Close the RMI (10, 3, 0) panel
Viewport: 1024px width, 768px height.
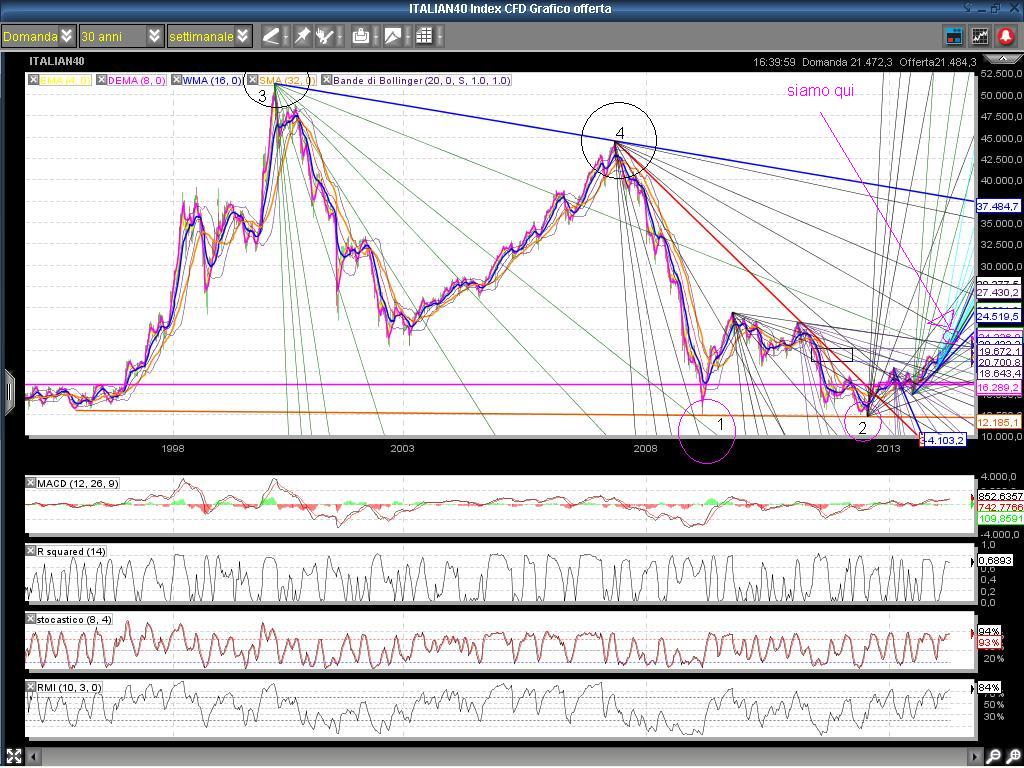point(31,687)
